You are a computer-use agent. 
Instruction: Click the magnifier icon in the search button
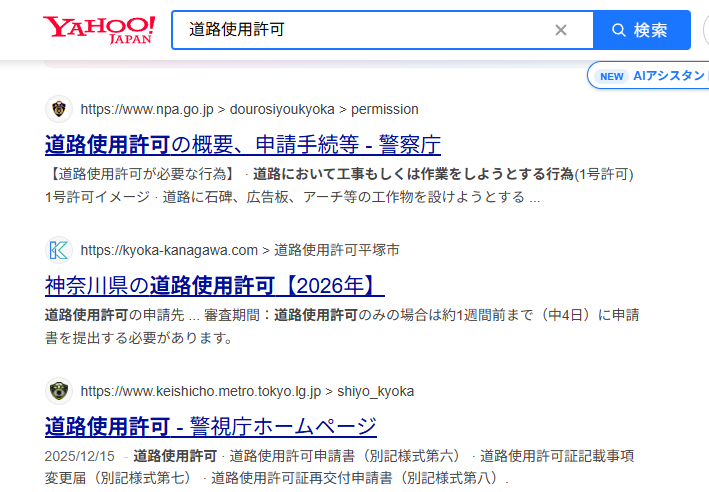[619, 30]
